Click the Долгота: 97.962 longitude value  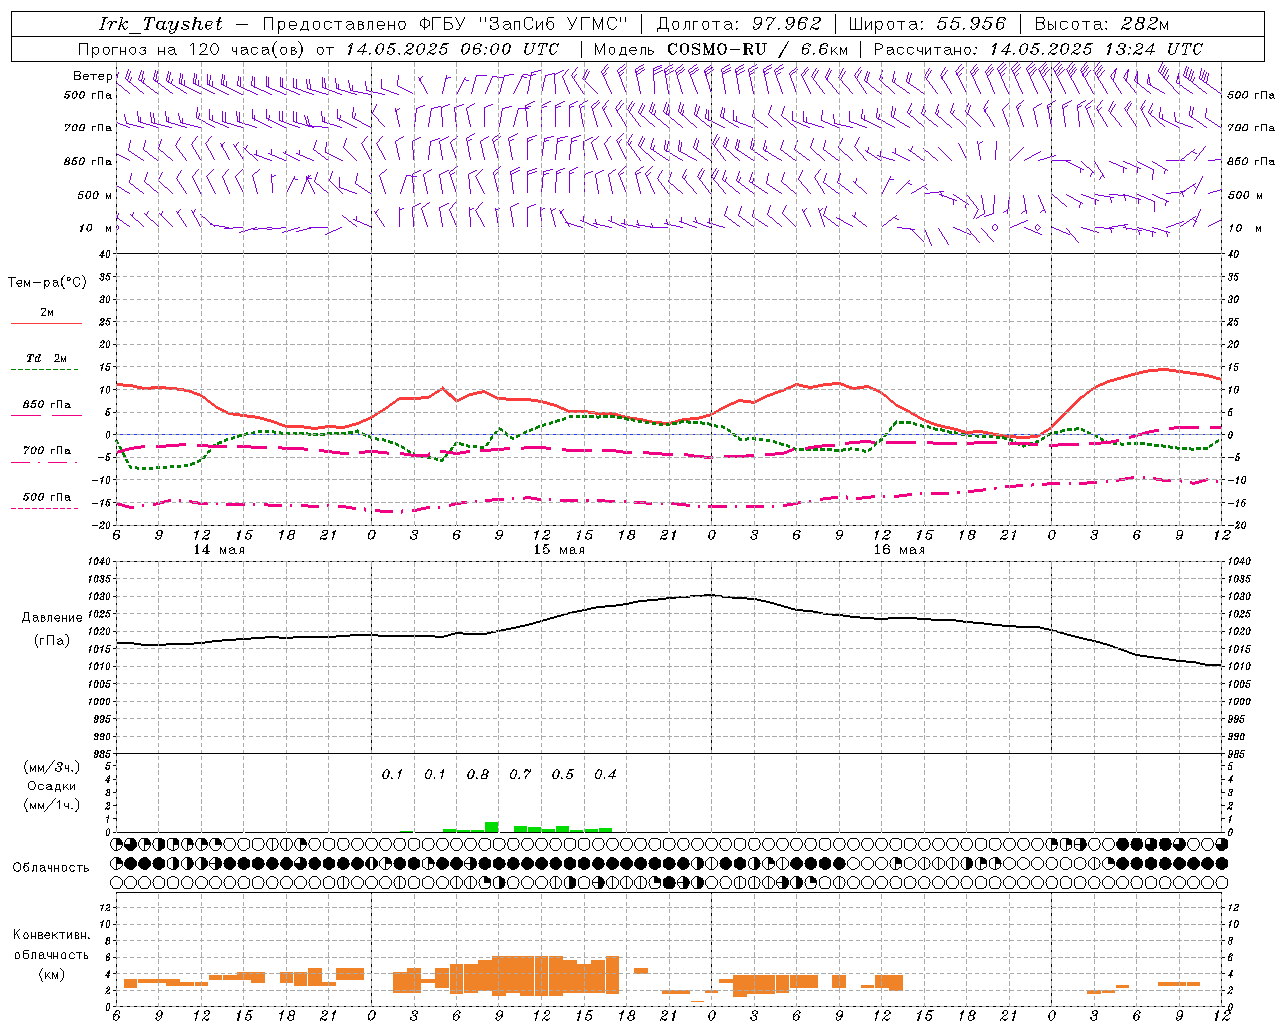click(x=738, y=24)
